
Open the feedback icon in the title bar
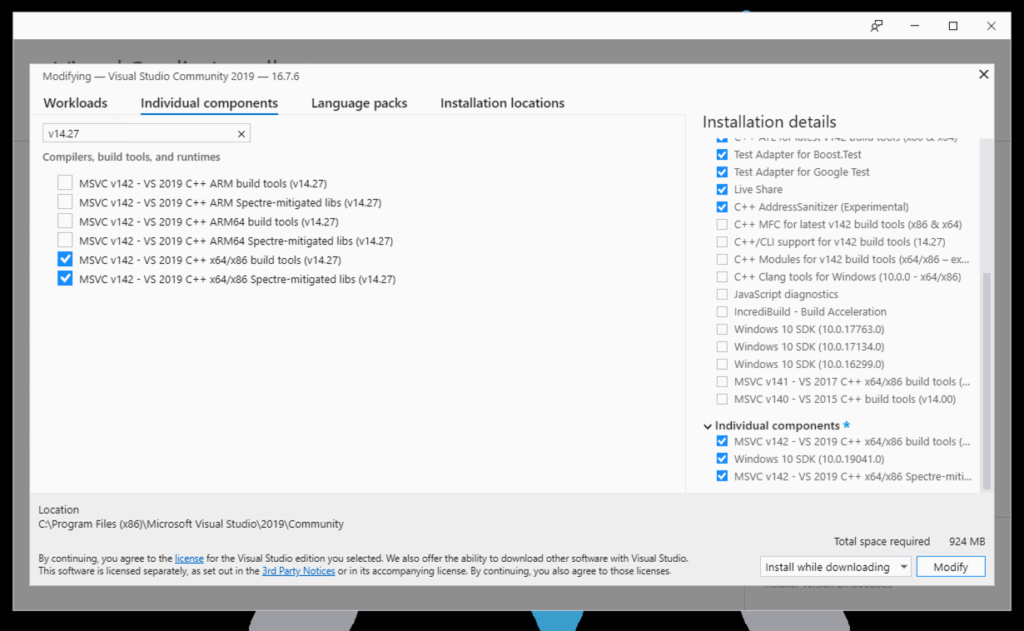pyautogui.click(x=876, y=25)
